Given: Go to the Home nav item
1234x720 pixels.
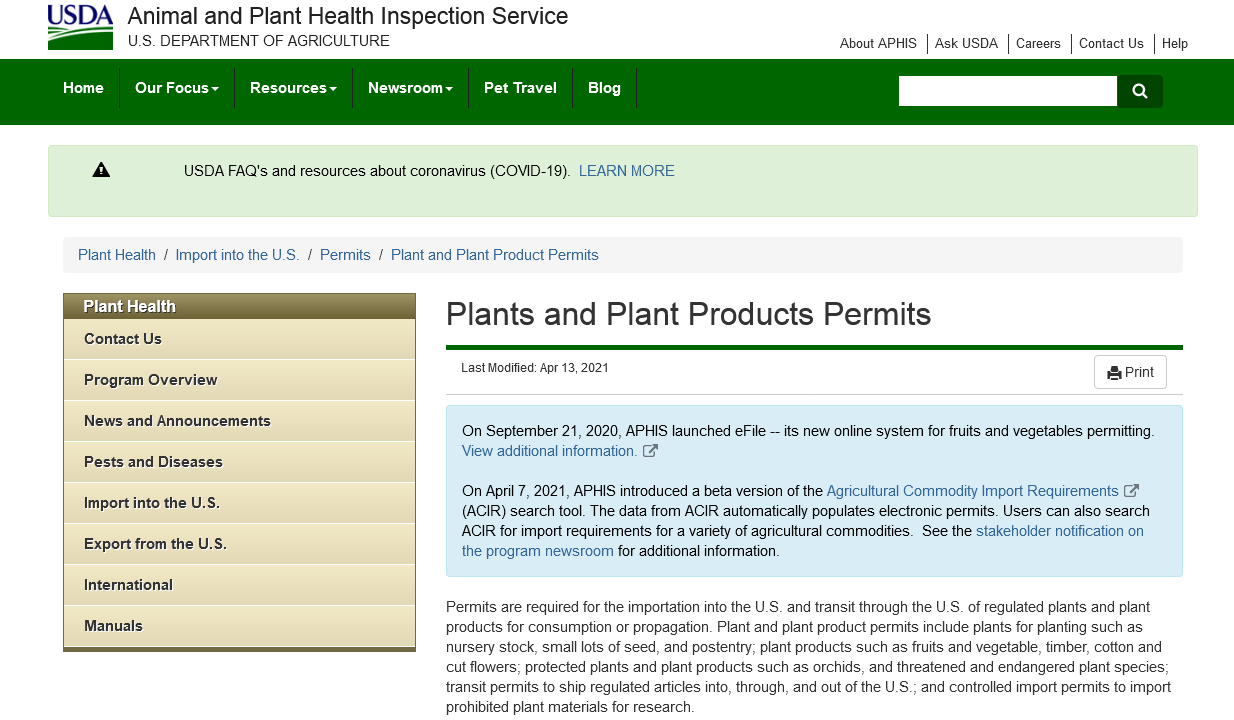Looking at the screenshot, I should (x=83, y=88).
